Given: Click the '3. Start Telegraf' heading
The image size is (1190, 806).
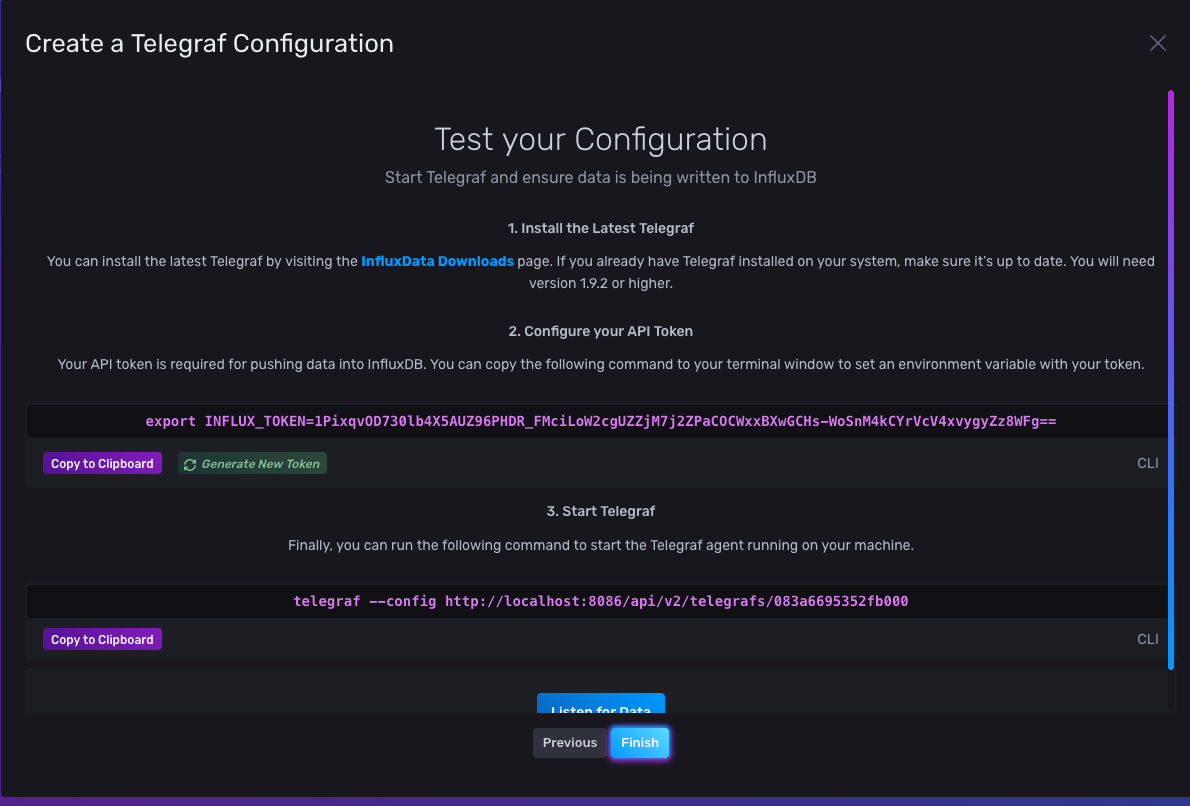Looking at the screenshot, I should (x=600, y=512).
